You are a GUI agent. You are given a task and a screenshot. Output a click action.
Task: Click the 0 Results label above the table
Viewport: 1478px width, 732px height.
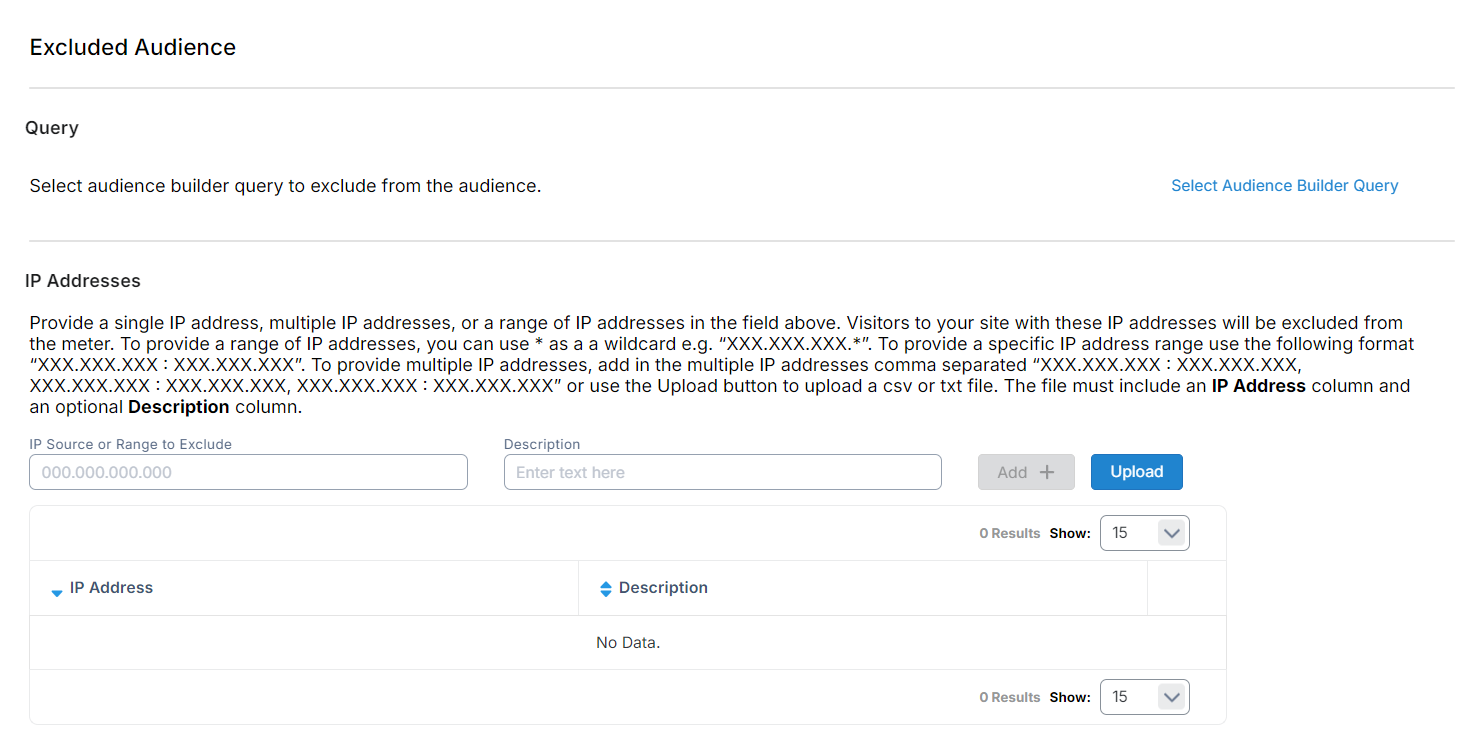pos(1009,534)
